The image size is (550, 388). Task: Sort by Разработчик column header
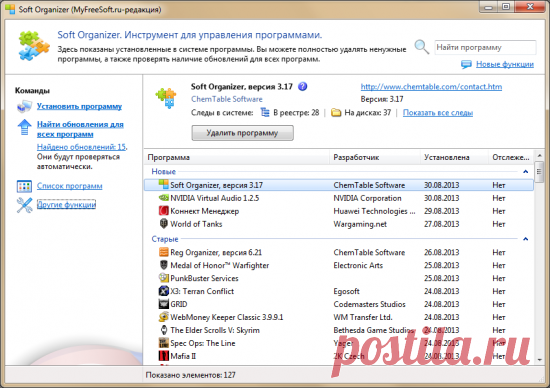[375, 157]
